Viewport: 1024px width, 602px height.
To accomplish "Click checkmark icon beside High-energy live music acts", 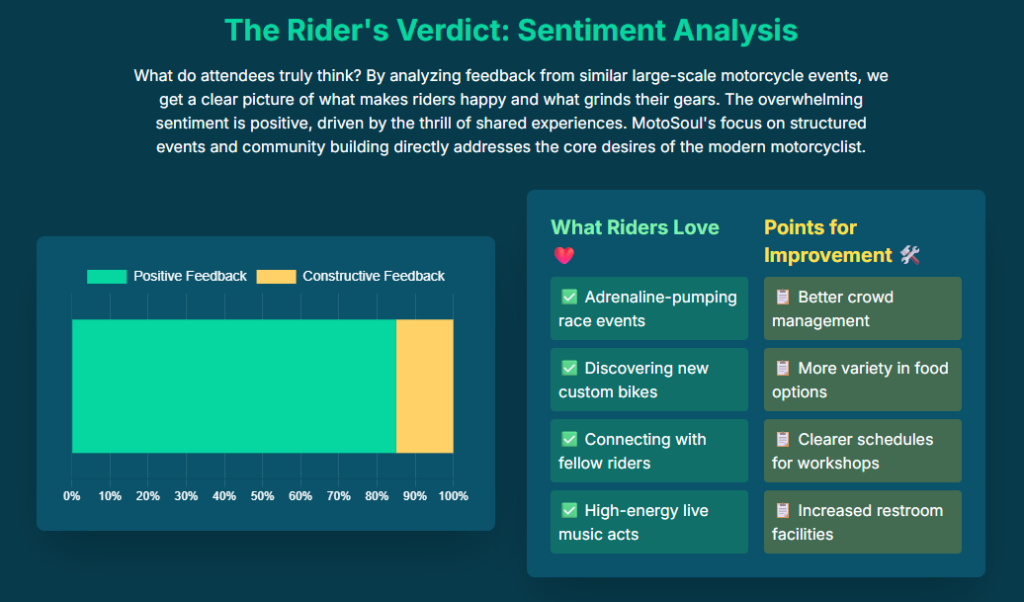I will coord(569,510).
